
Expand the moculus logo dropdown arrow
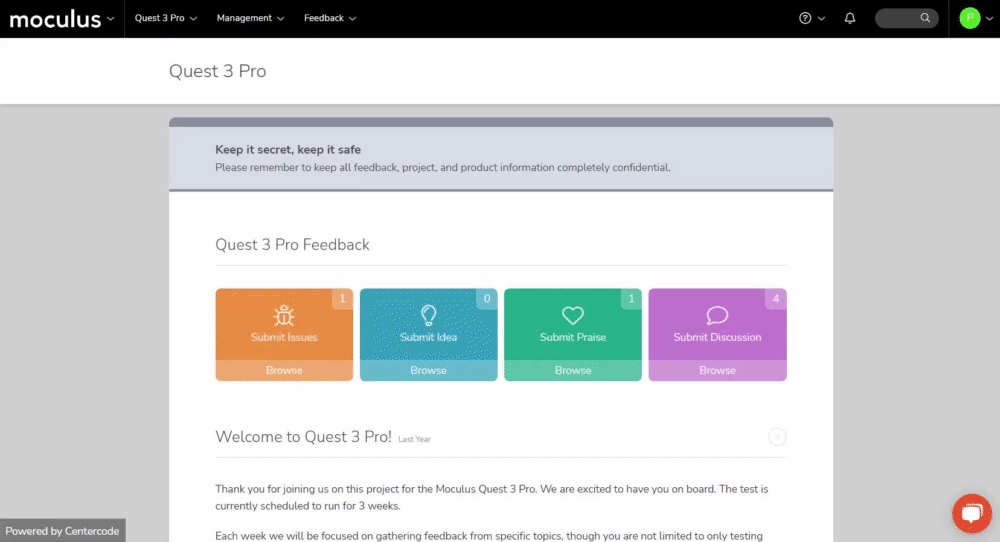[110, 18]
